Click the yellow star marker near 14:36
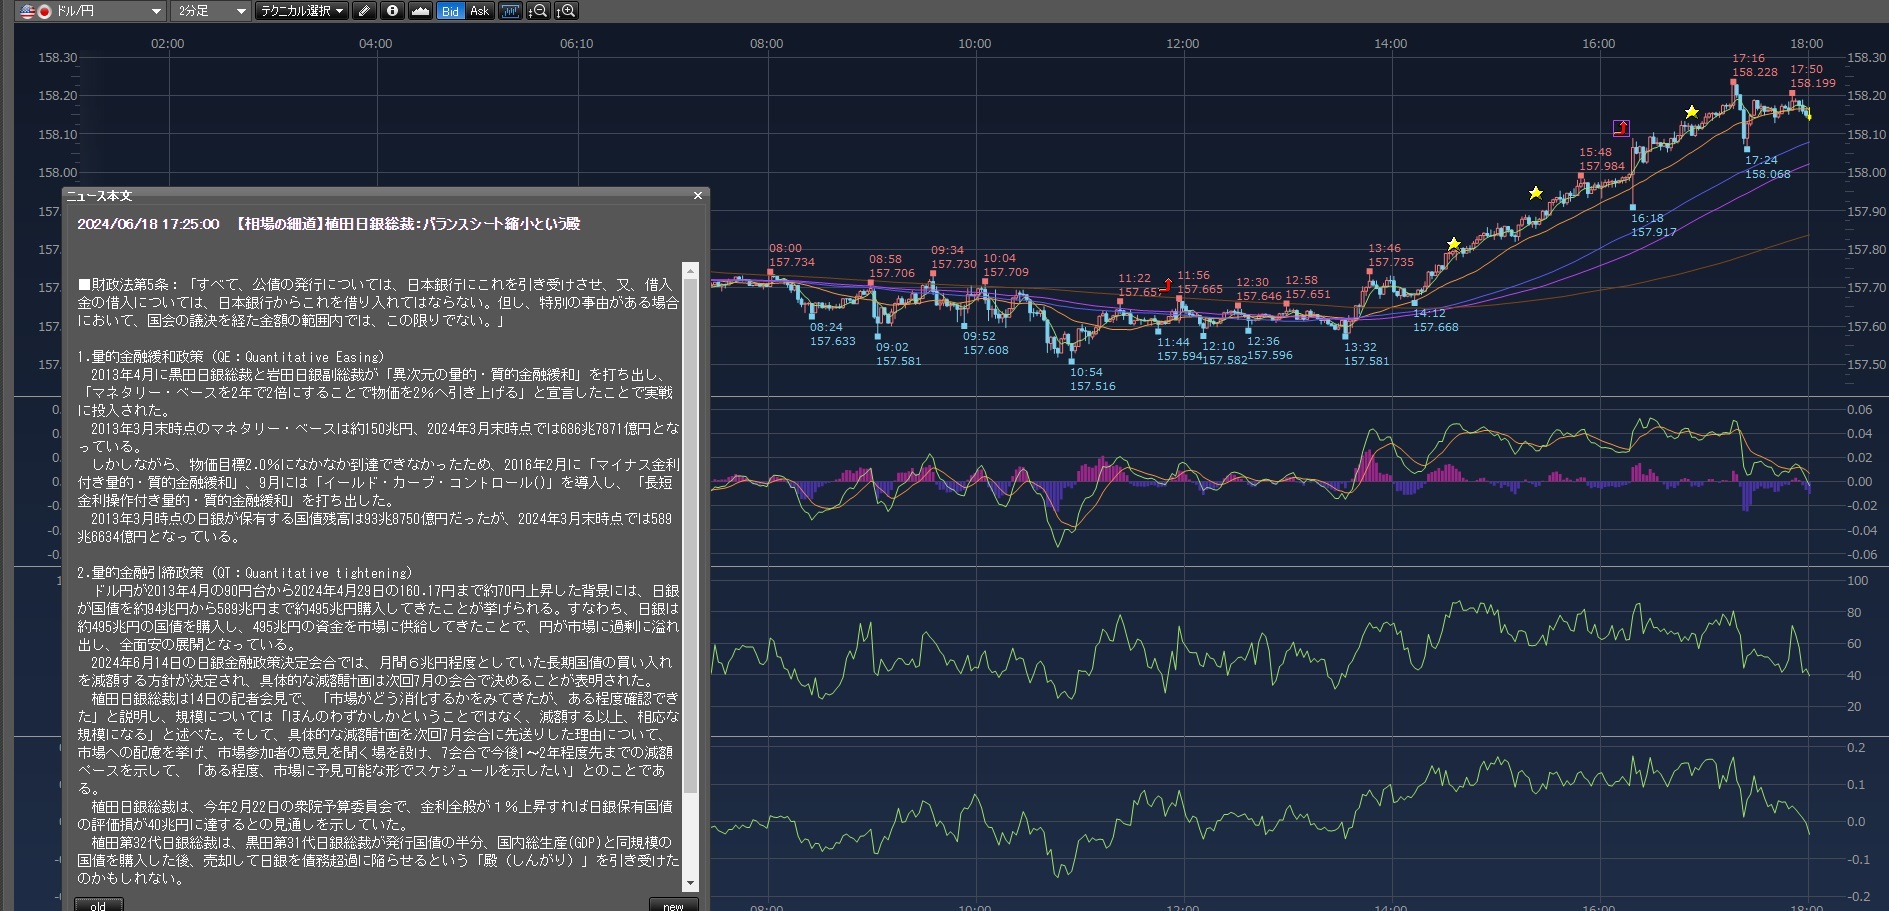Image resolution: width=1889 pixels, height=911 pixels. click(1453, 244)
